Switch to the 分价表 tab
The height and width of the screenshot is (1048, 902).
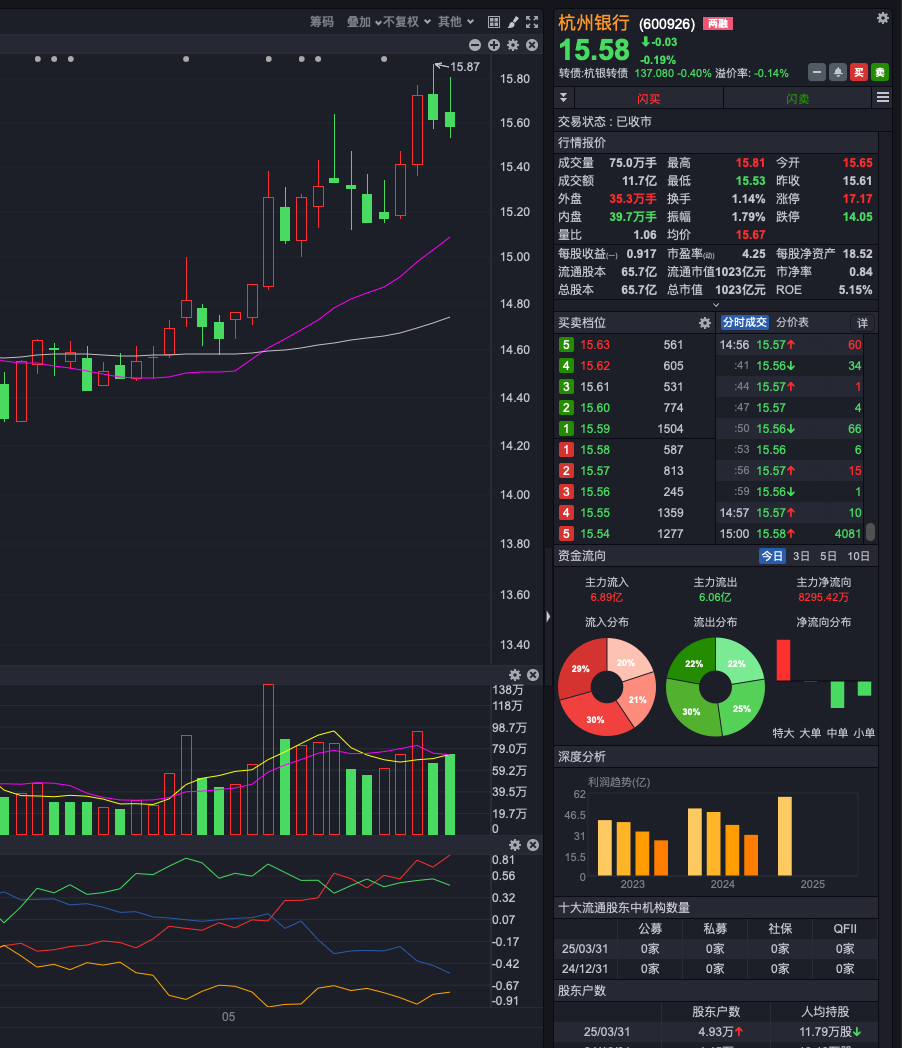click(792, 322)
